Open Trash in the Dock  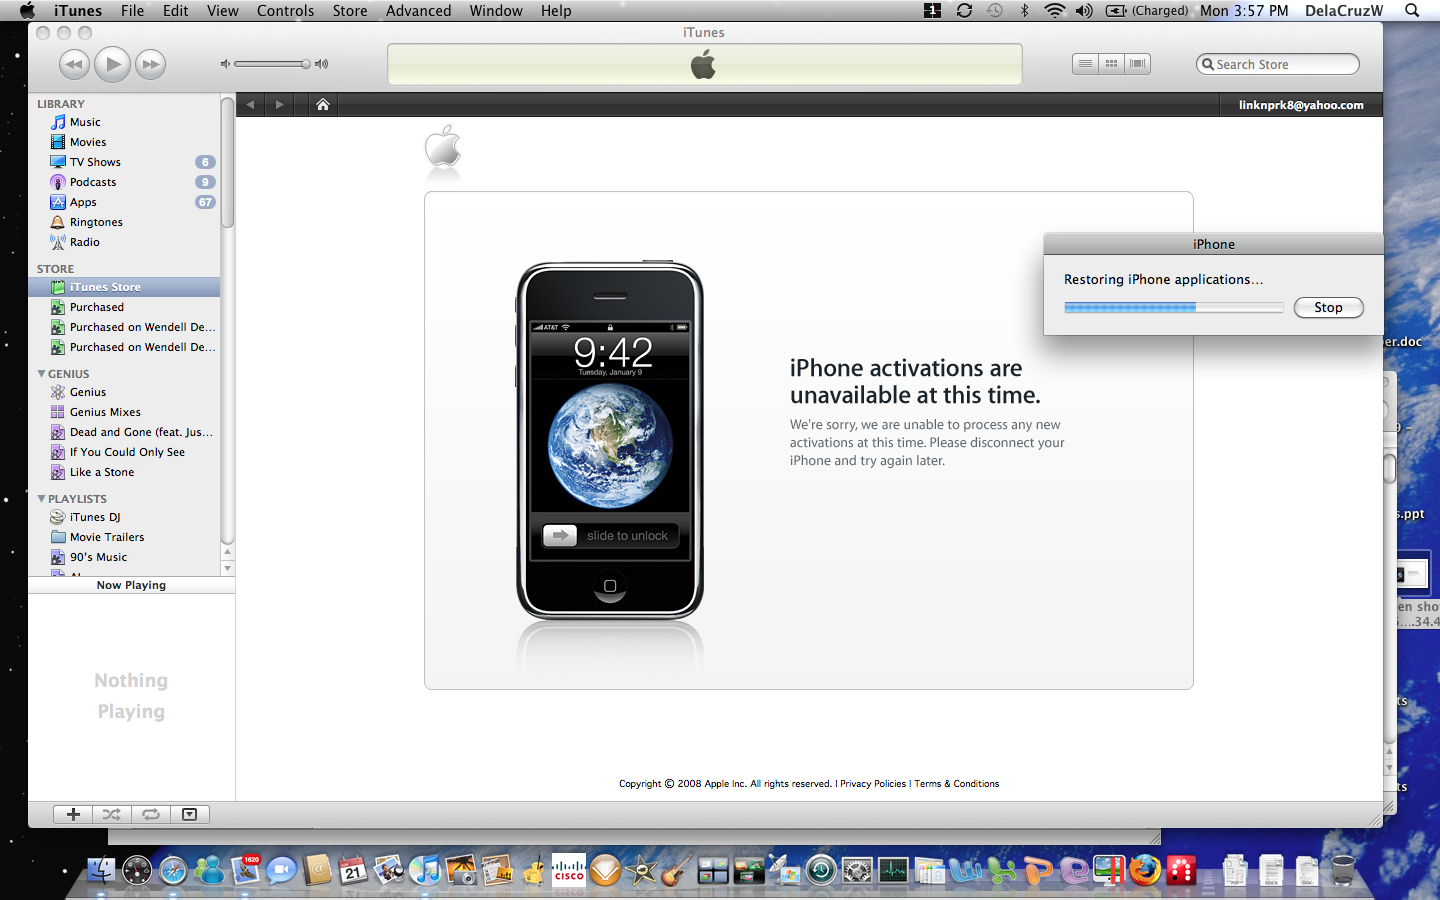click(x=1343, y=871)
